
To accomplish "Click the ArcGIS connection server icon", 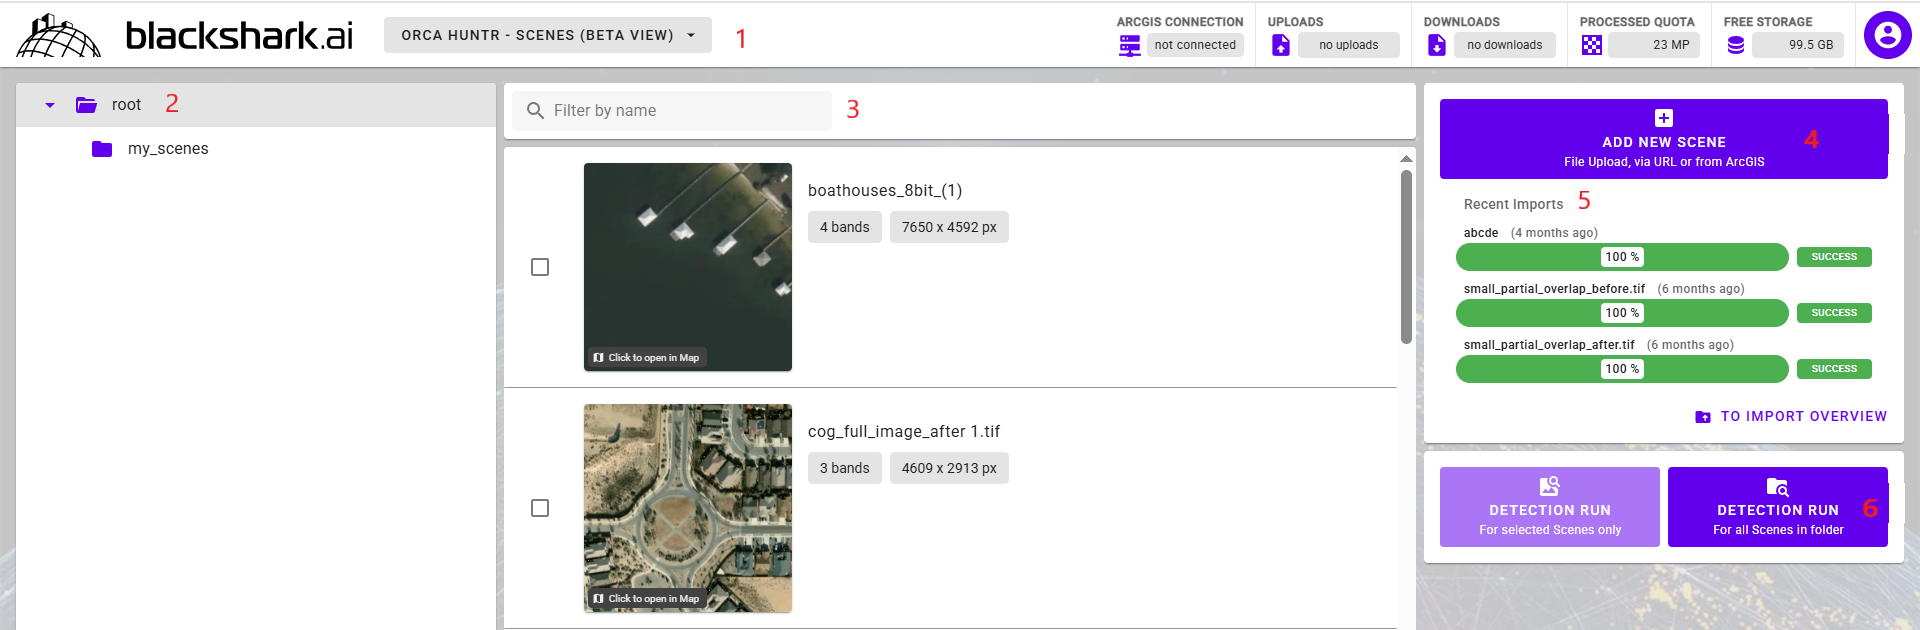I will pos(1129,45).
